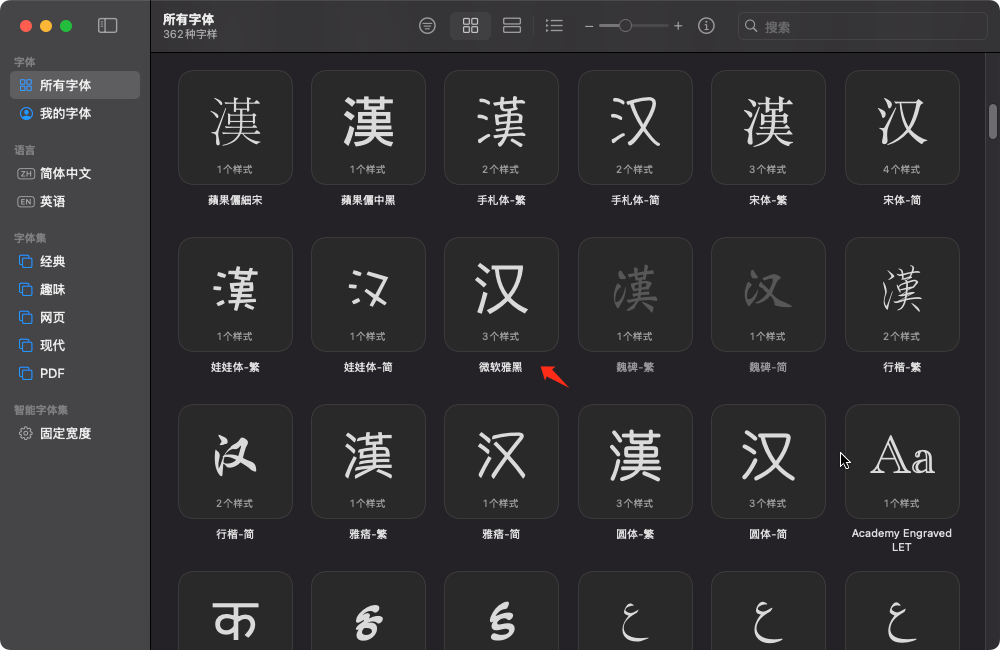Decrease preview size with minus button

589,26
